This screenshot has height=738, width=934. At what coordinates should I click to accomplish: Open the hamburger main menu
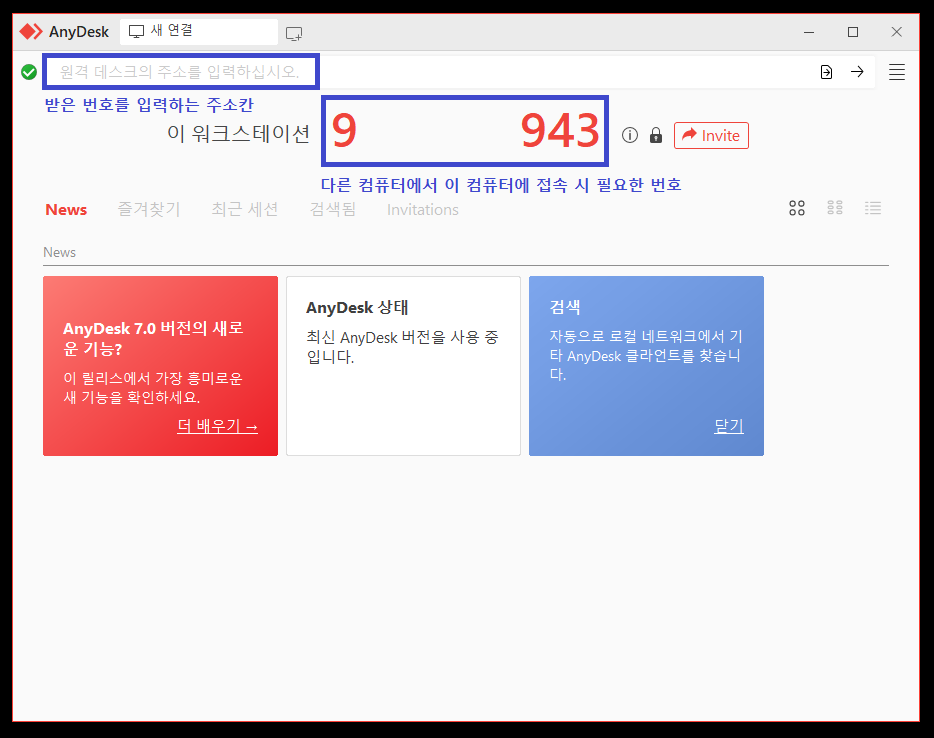click(x=896, y=72)
